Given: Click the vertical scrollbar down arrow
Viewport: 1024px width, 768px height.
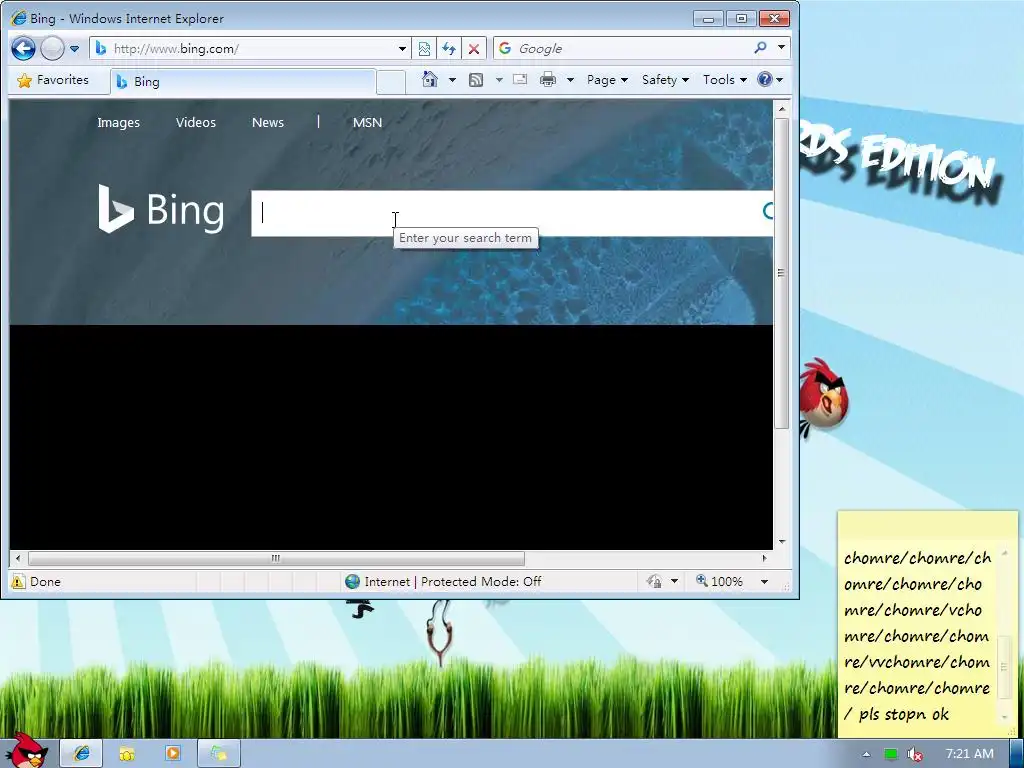Looking at the screenshot, I should click(x=782, y=541).
